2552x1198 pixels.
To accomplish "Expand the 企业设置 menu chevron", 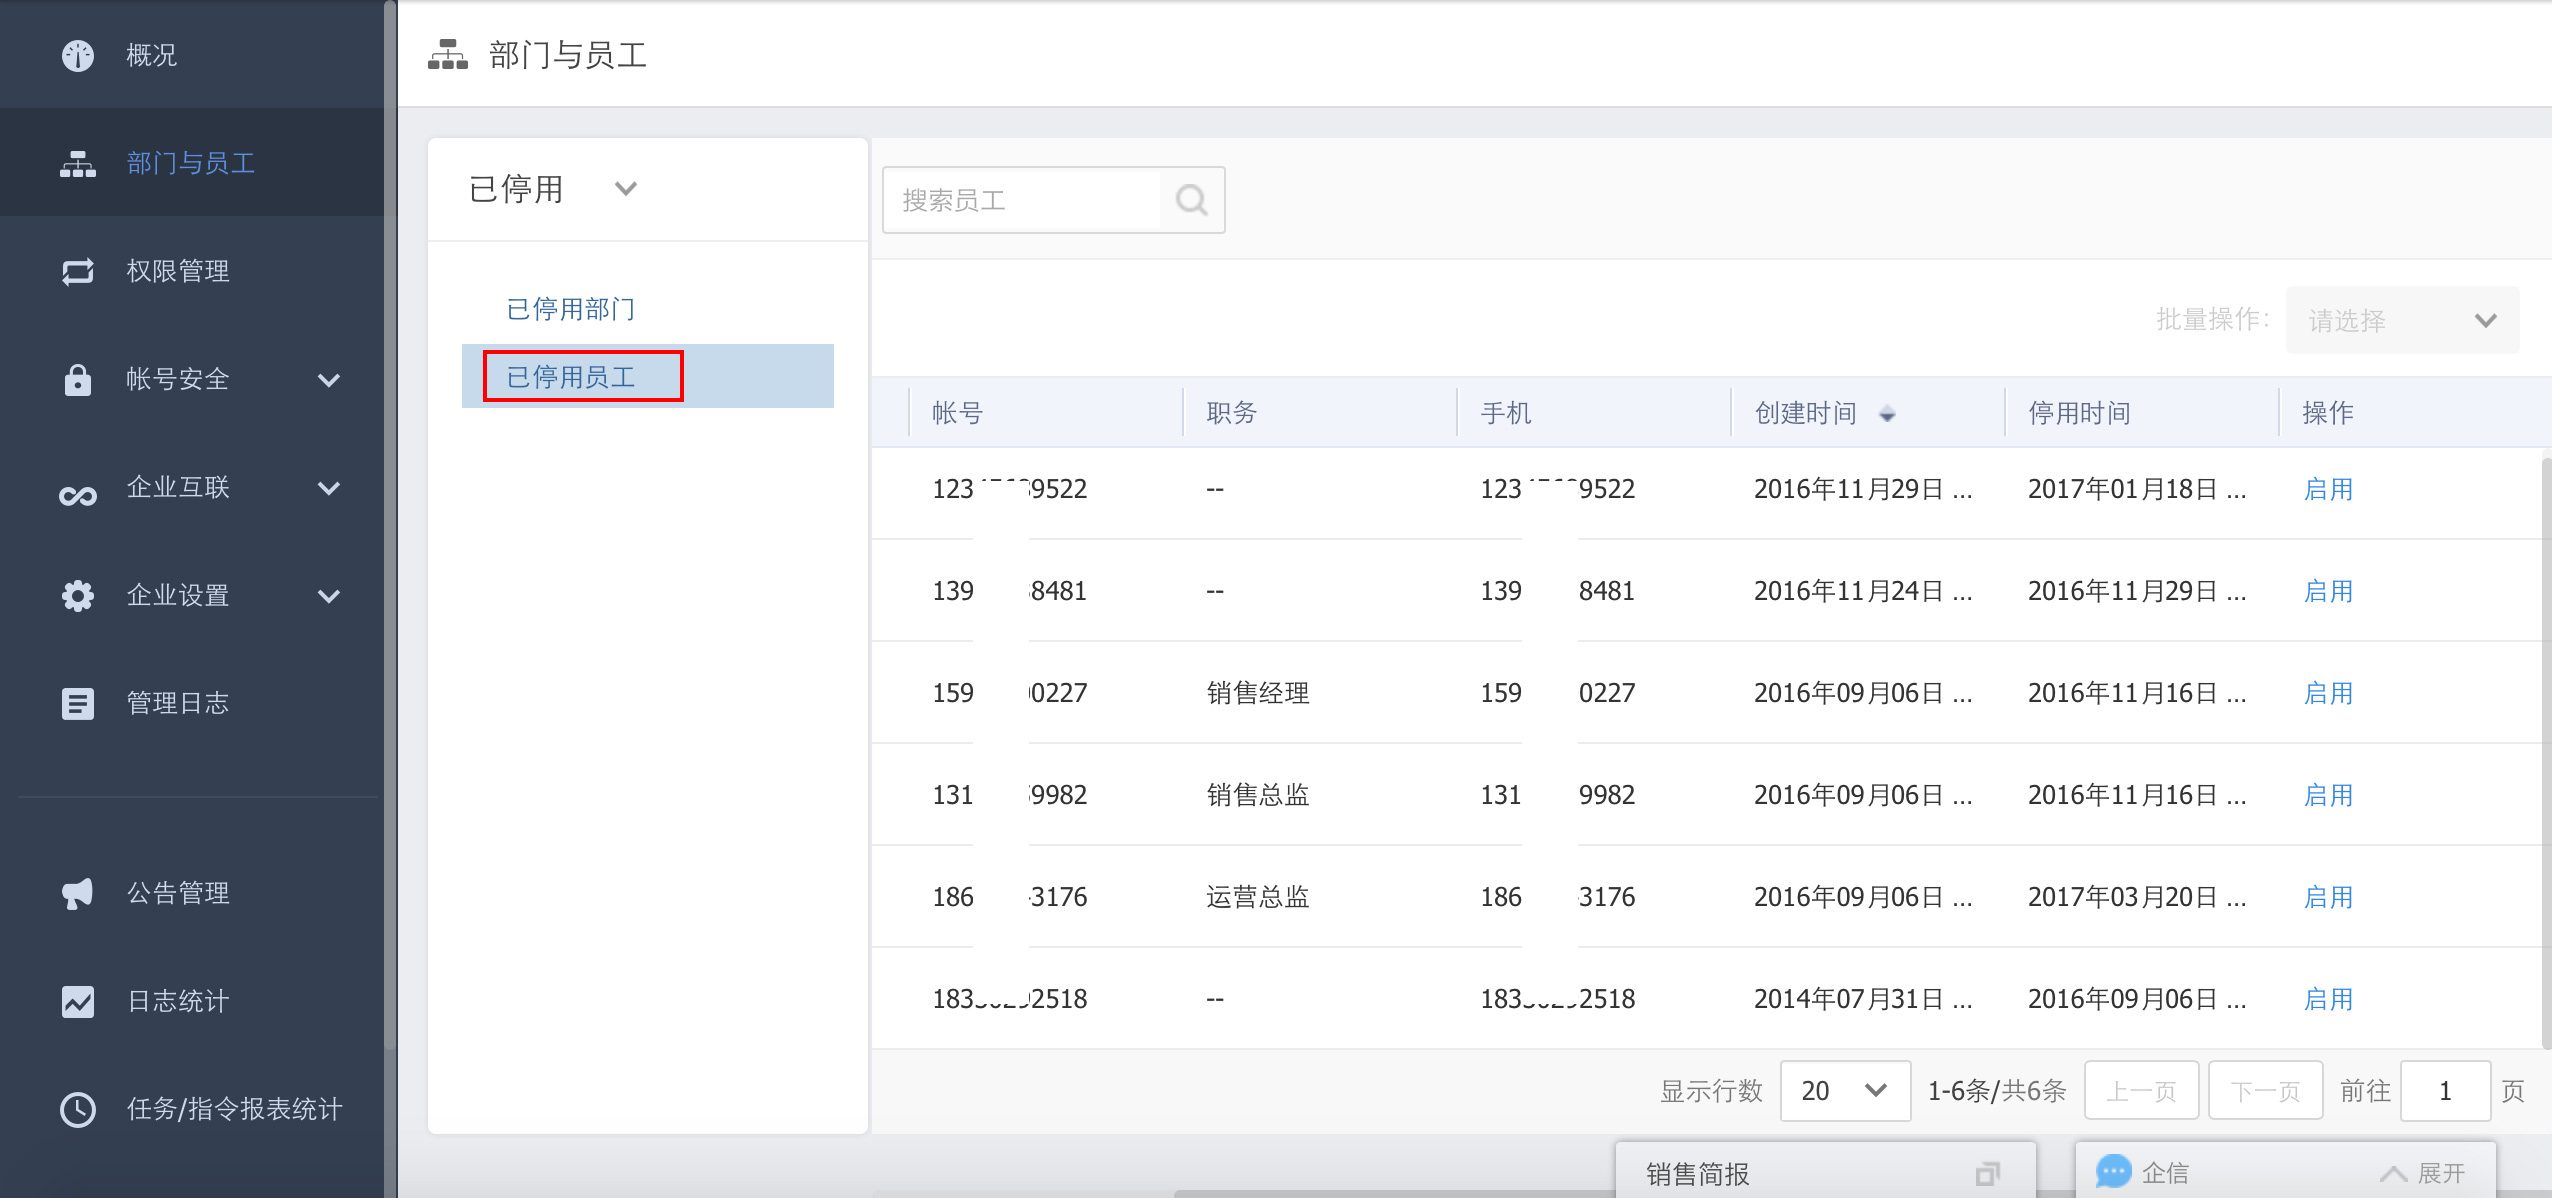I will (x=329, y=596).
